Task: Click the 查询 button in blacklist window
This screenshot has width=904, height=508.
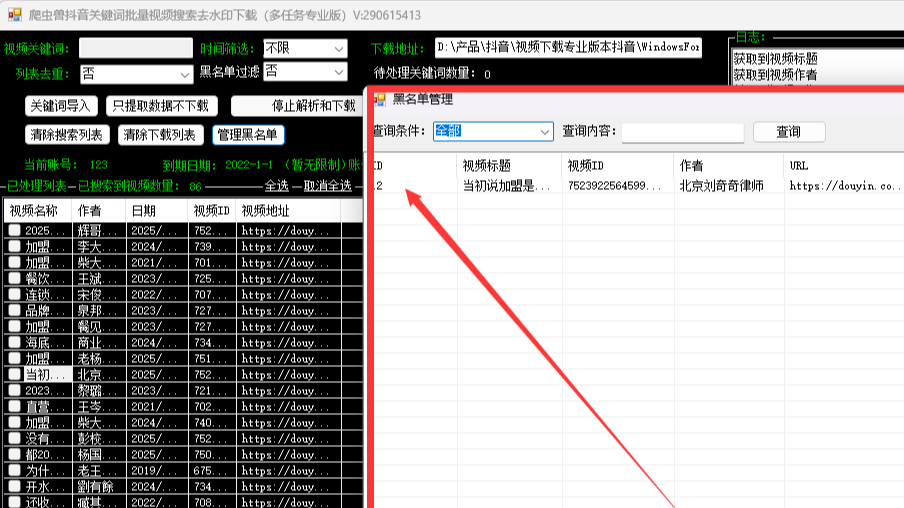Action: click(789, 132)
